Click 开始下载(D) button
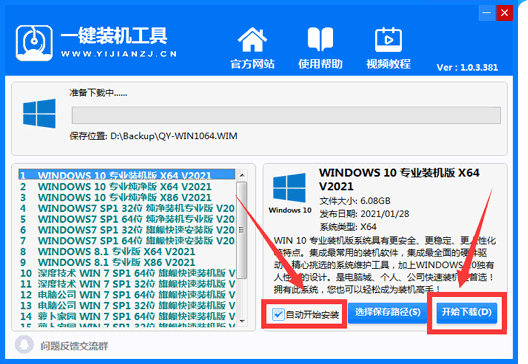The height and width of the screenshot is (364, 528). coord(466,312)
